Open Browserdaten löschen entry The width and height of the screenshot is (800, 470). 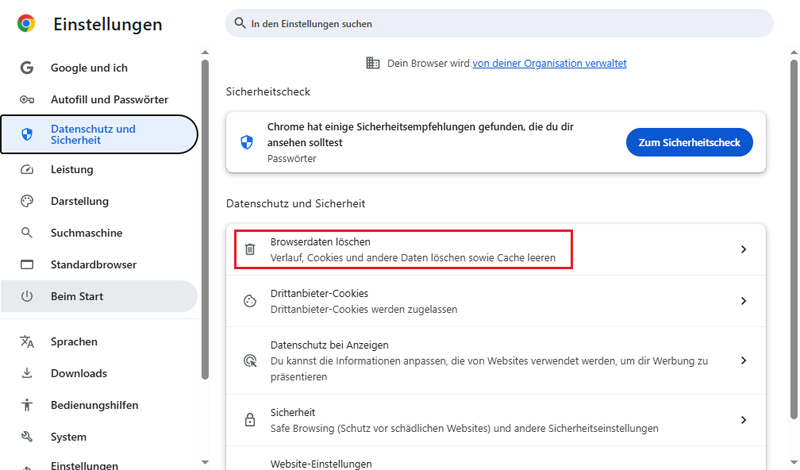[x=495, y=249]
